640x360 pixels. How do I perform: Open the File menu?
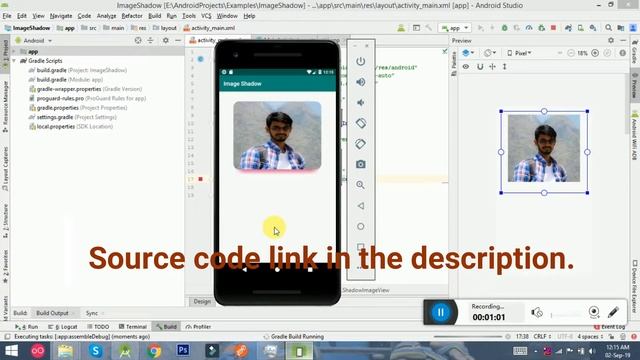[x=7, y=16]
